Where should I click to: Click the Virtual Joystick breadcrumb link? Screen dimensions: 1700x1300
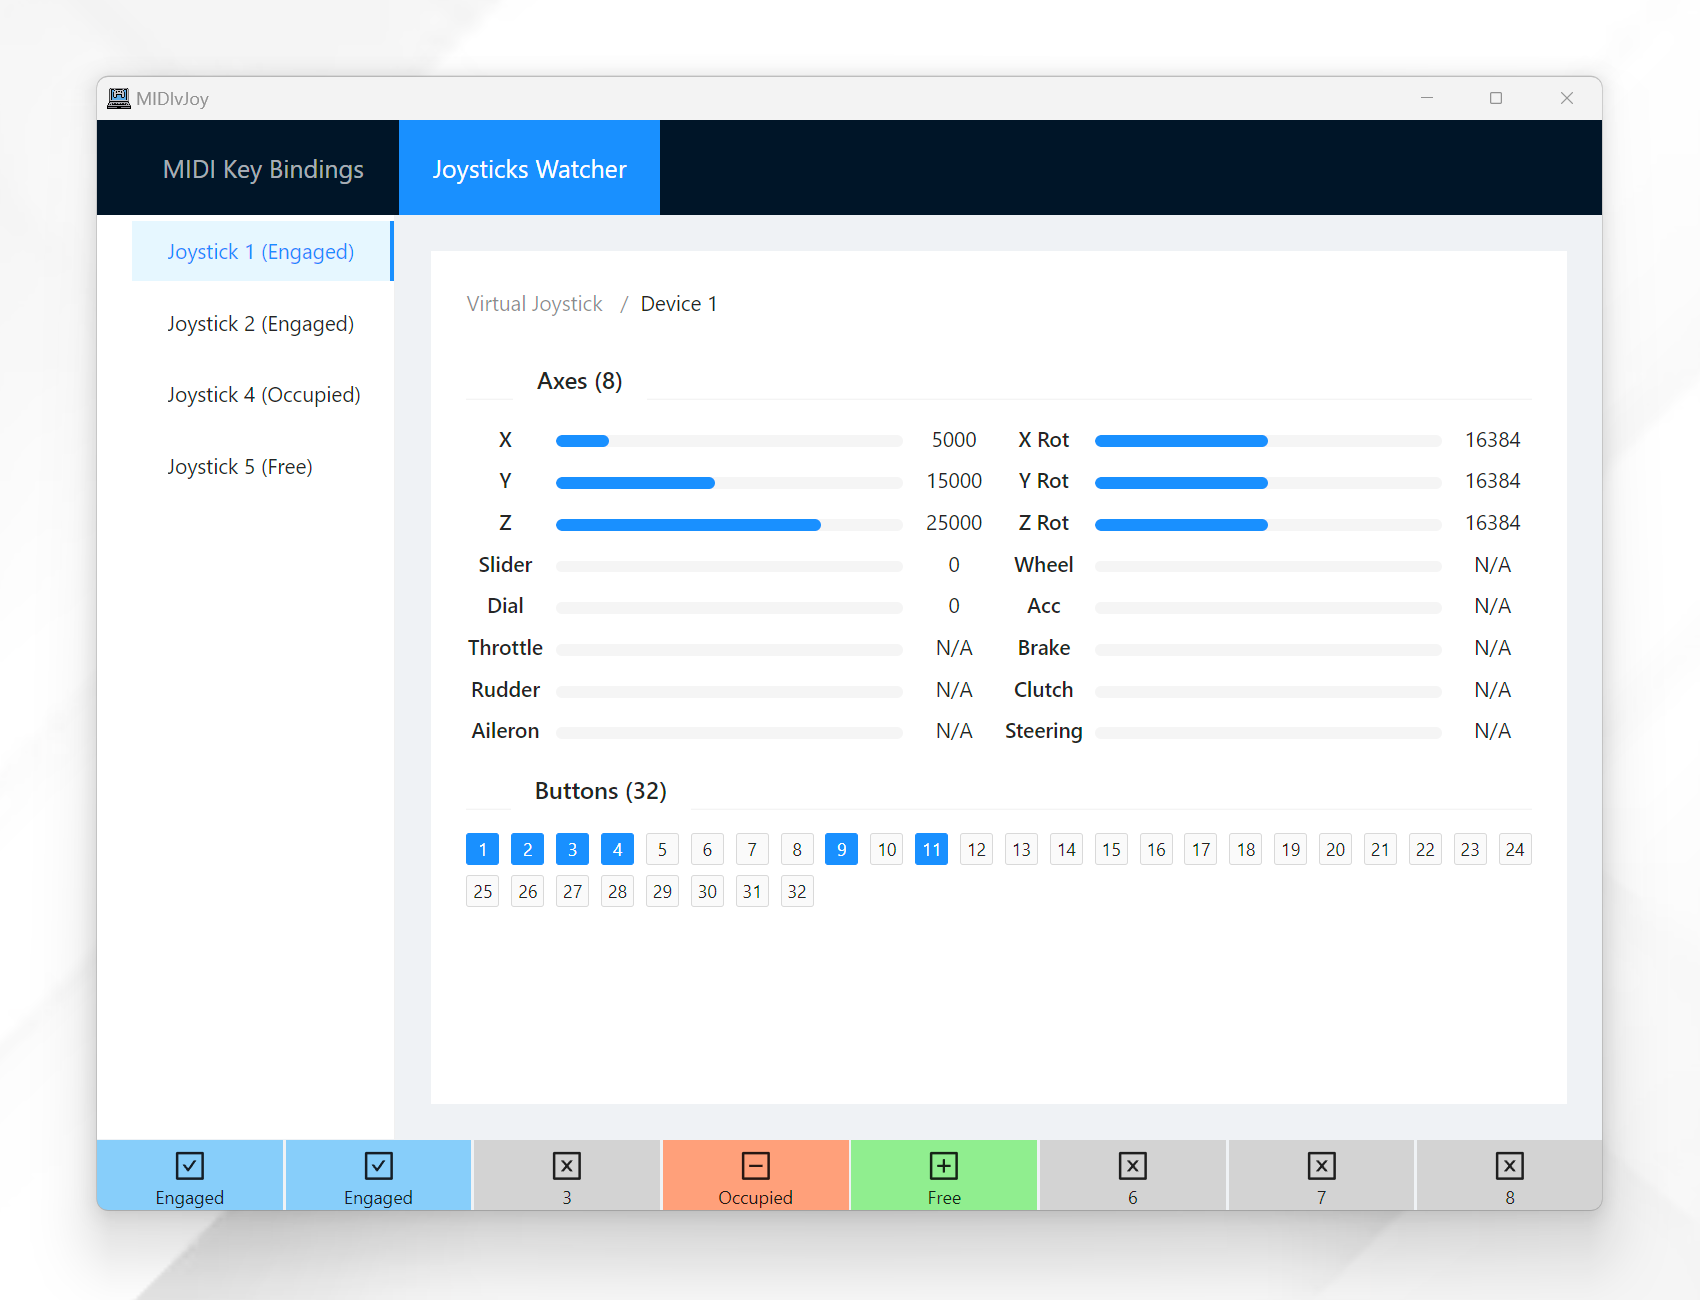535,304
